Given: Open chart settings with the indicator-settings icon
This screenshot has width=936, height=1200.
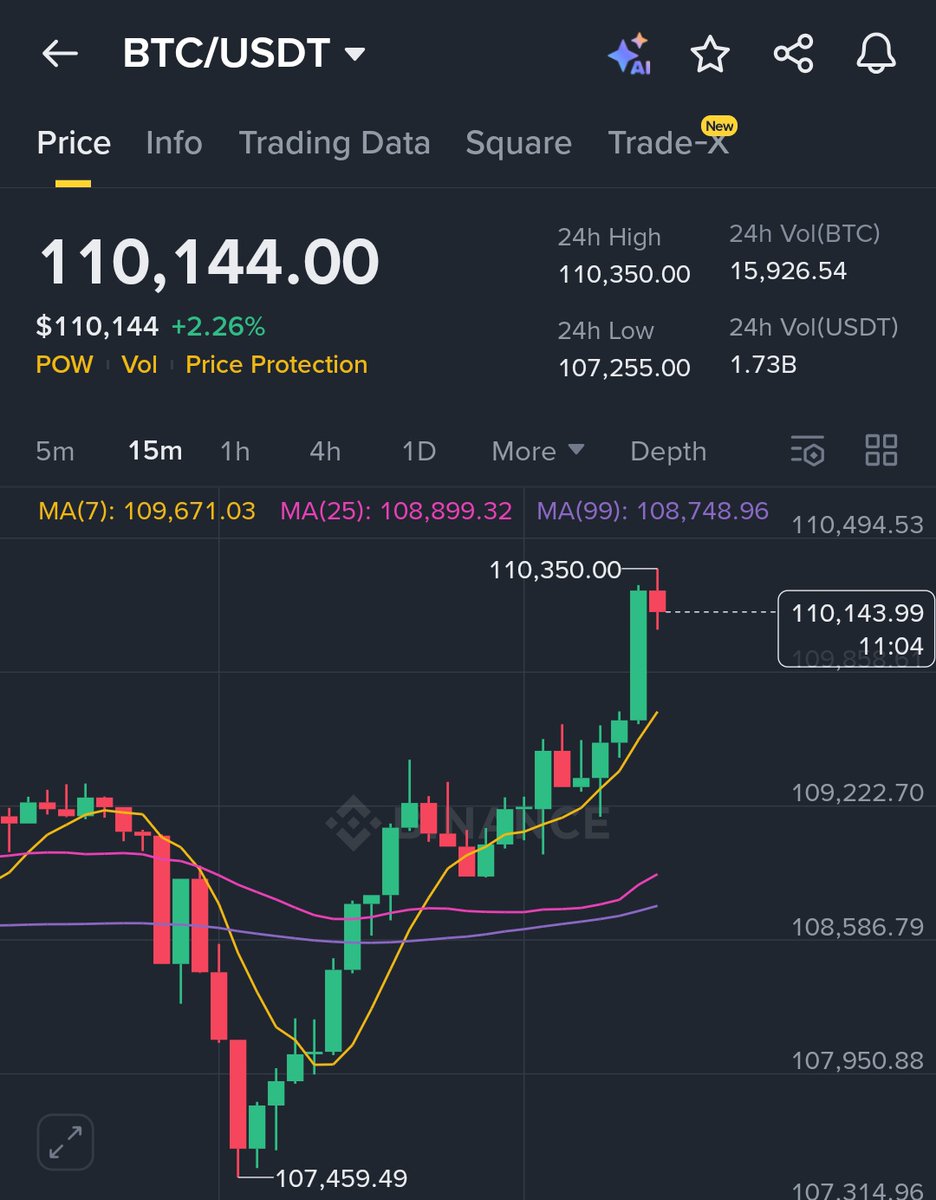Looking at the screenshot, I should [808, 451].
